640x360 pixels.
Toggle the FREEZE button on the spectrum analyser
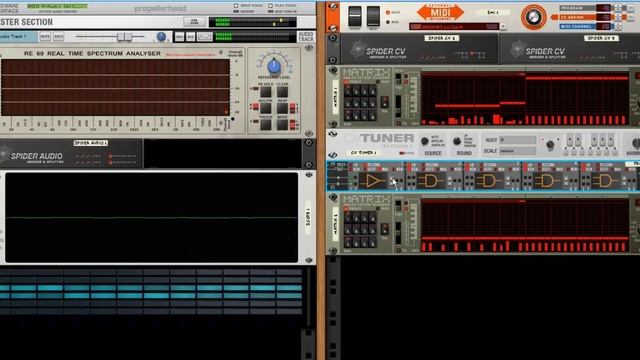pos(266,124)
